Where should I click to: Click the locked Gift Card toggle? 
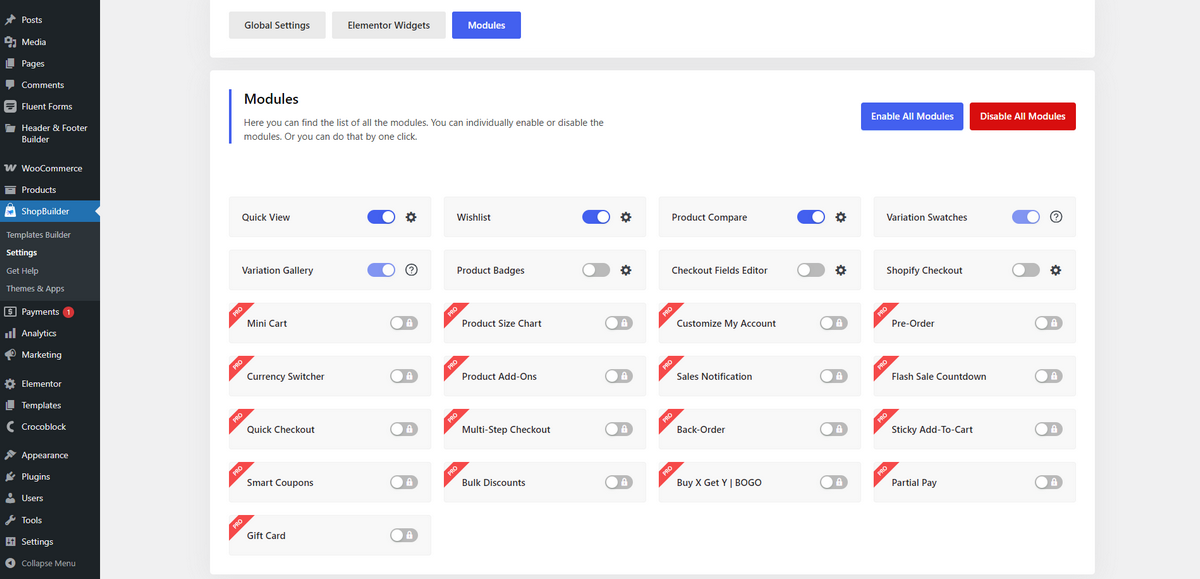coord(404,535)
